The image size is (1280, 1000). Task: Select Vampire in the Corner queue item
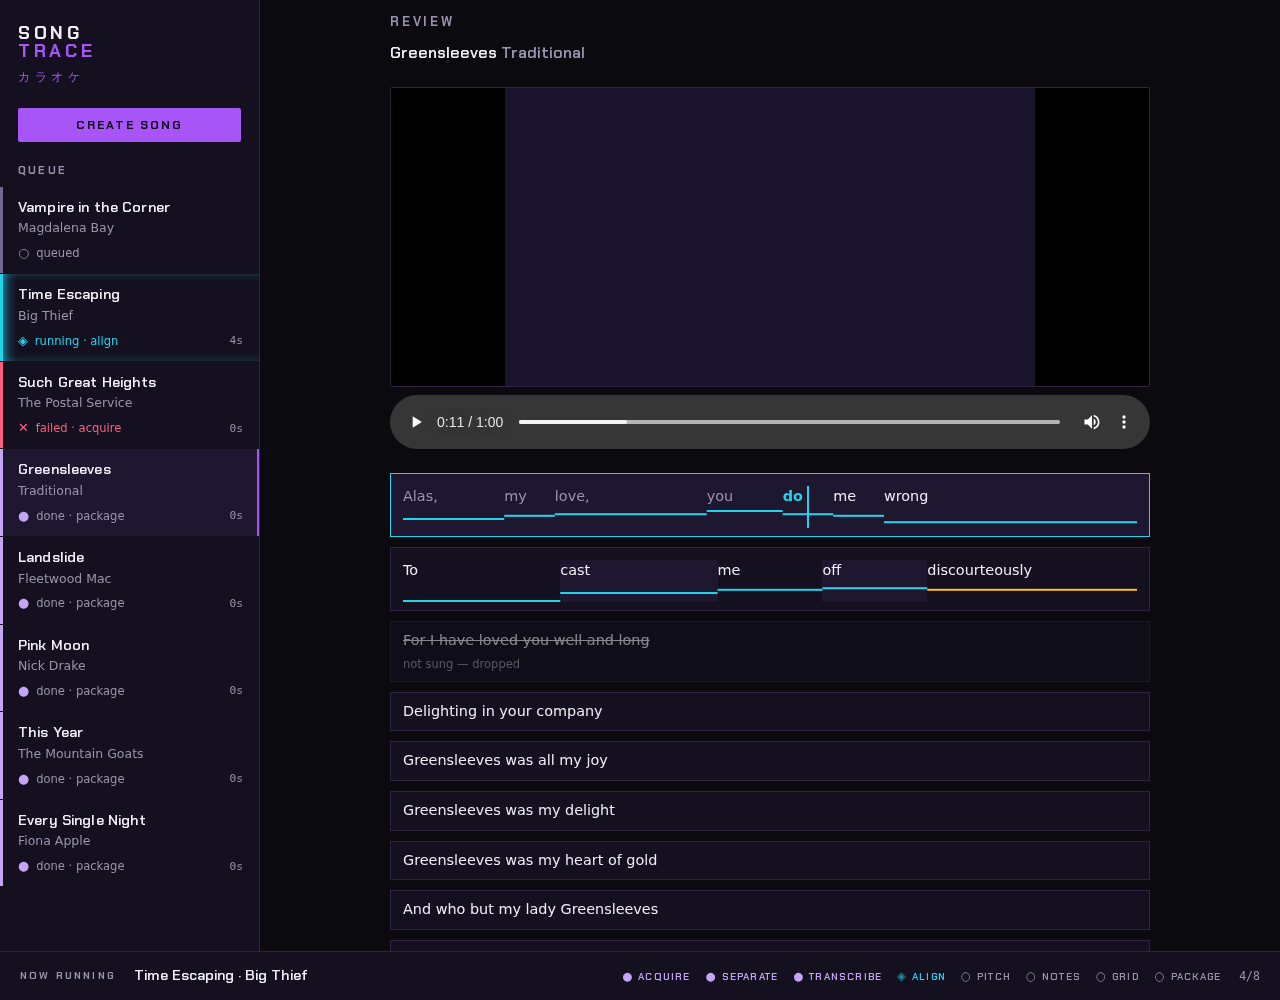coord(130,230)
